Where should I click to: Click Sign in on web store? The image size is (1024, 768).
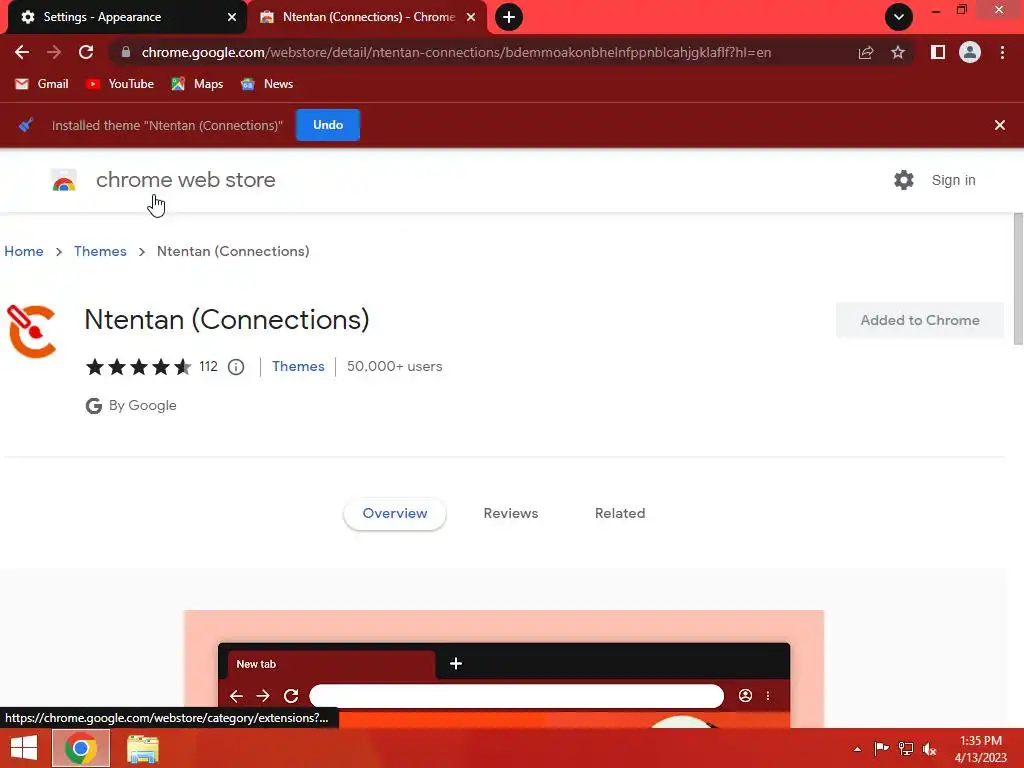953,180
